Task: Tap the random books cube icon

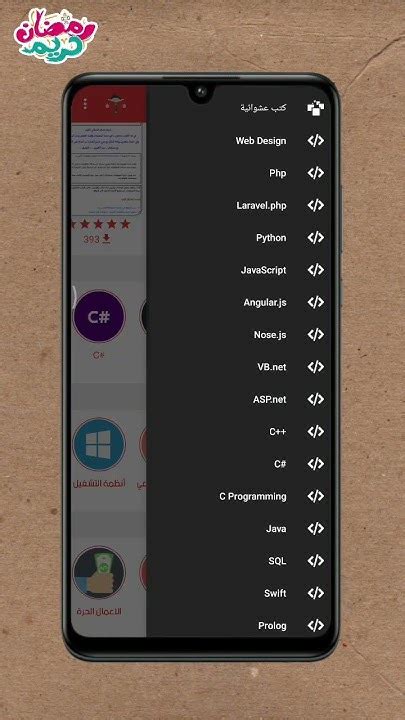Action: point(315,108)
